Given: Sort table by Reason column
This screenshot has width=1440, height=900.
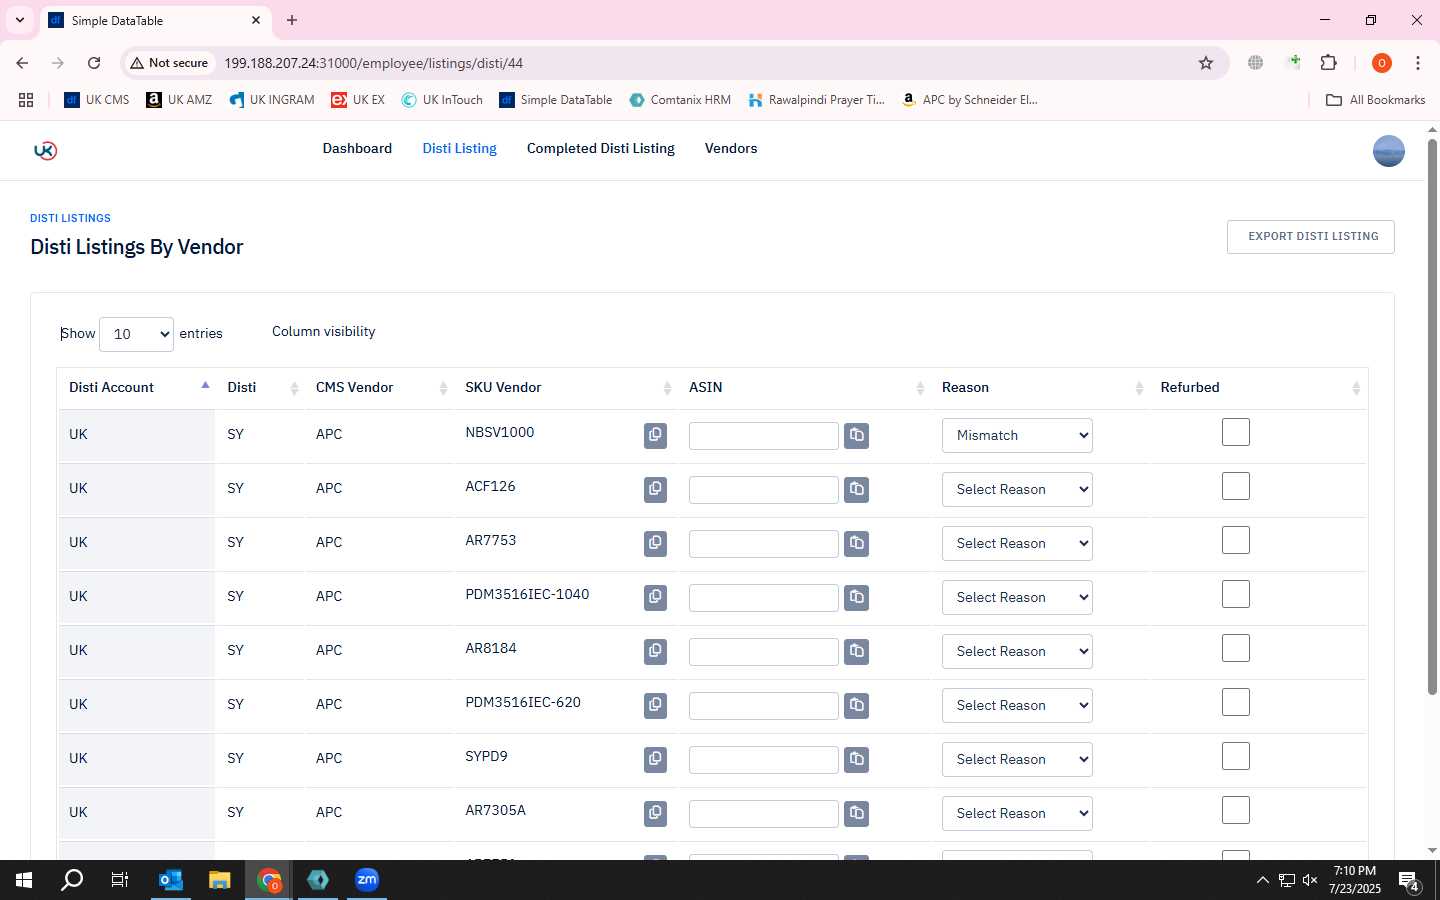Looking at the screenshot, I should (x=1041, y=388).
